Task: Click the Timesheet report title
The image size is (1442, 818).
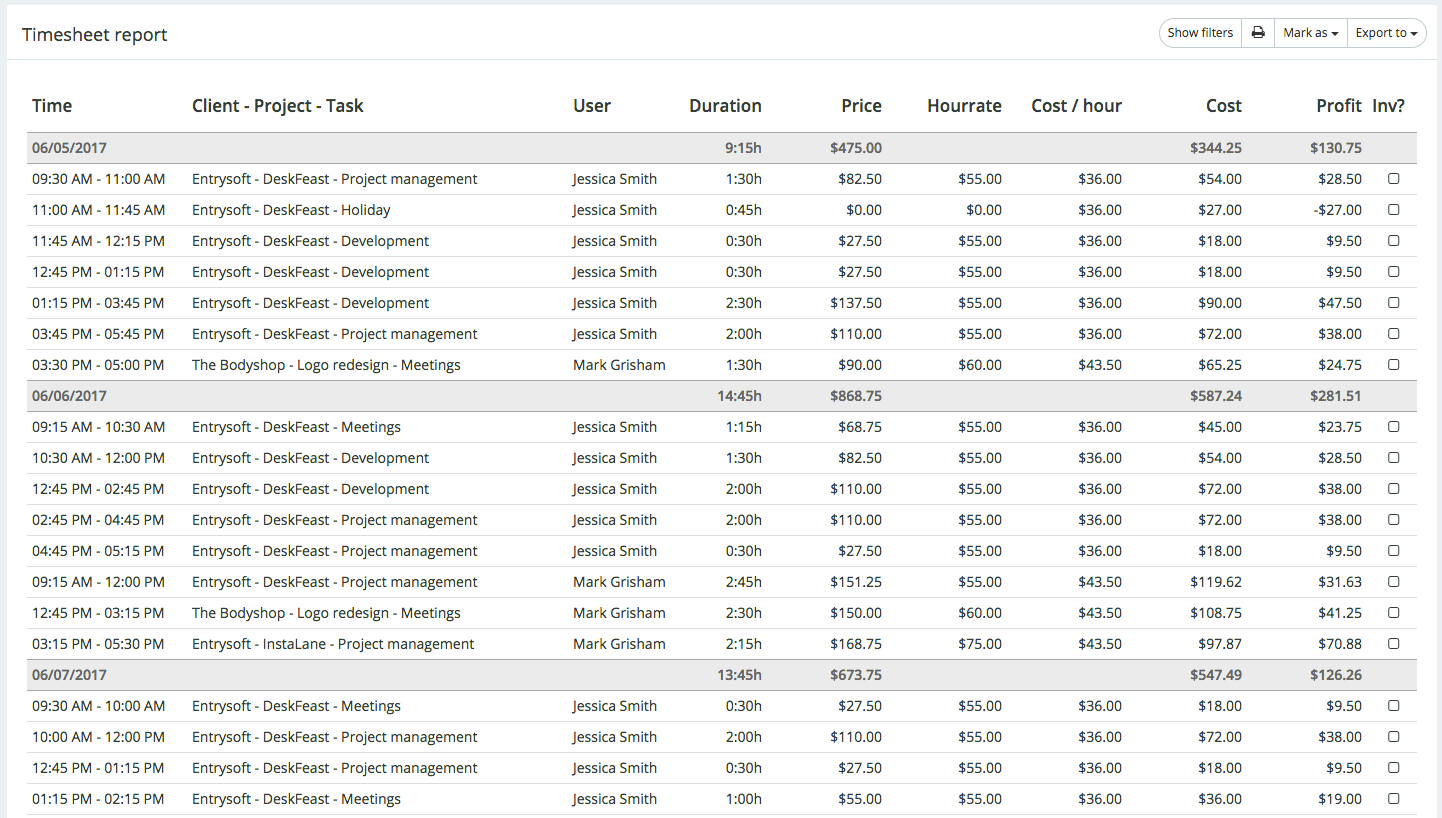Action: pyautogui.click(x=95, y=35)
